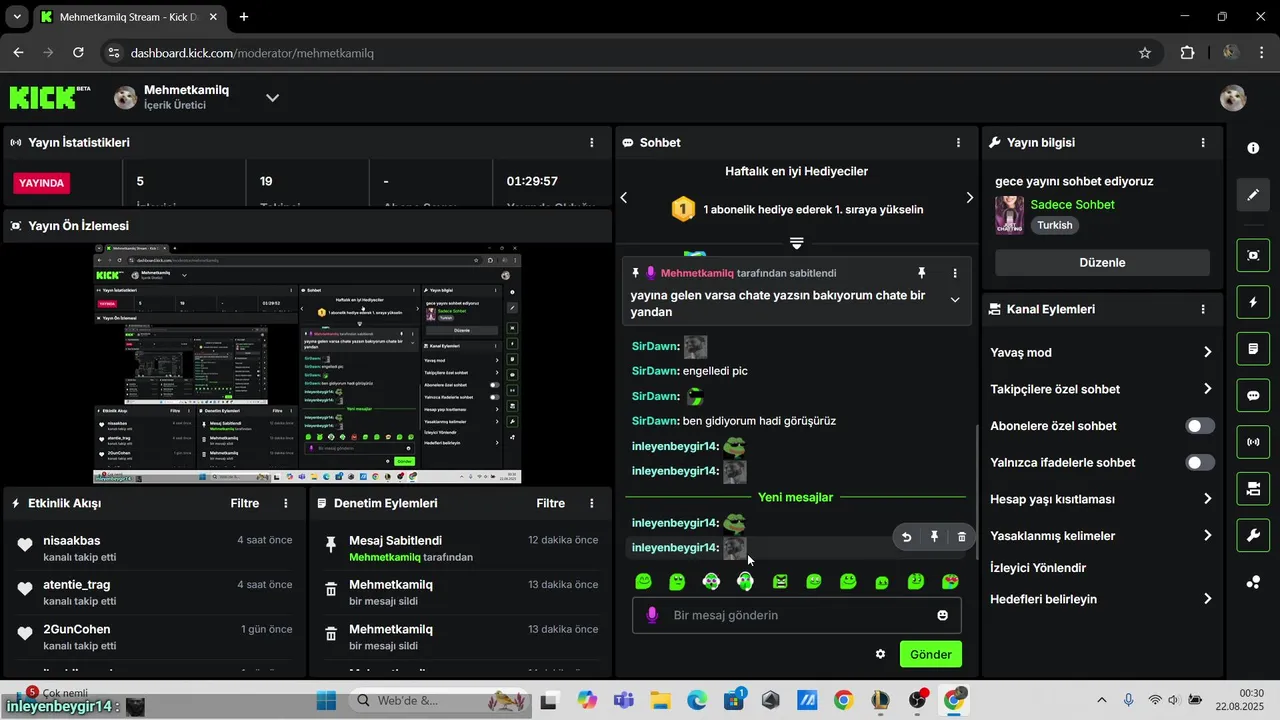Send message with Gönder button
The height and width of the screenshot is (720, 1280).
[x=931, y=654]
